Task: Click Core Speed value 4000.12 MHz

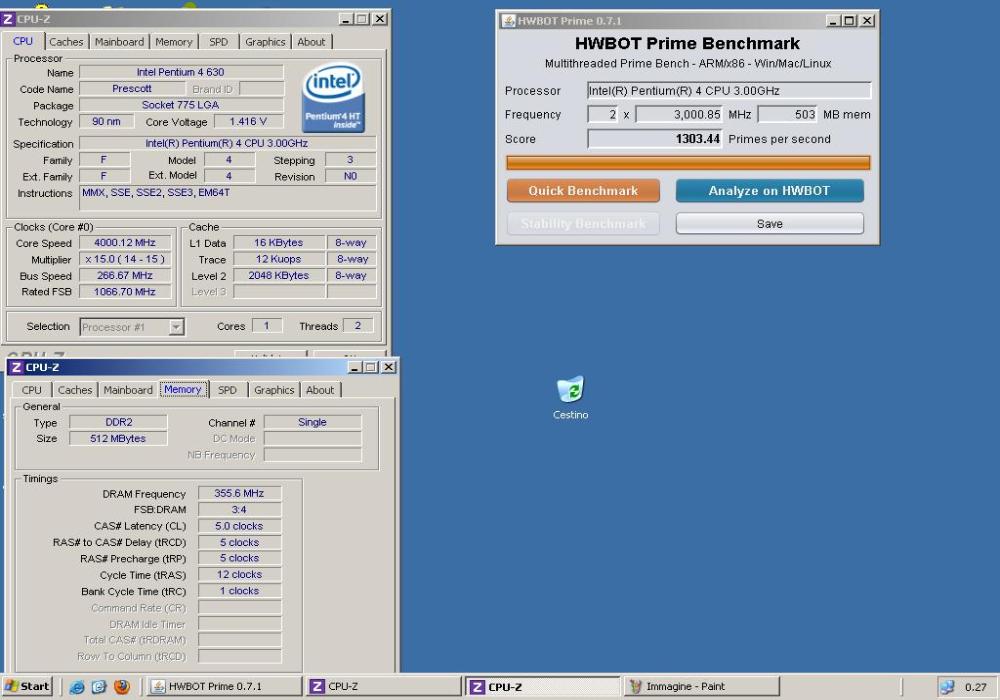Action: (x=125, y=242)
